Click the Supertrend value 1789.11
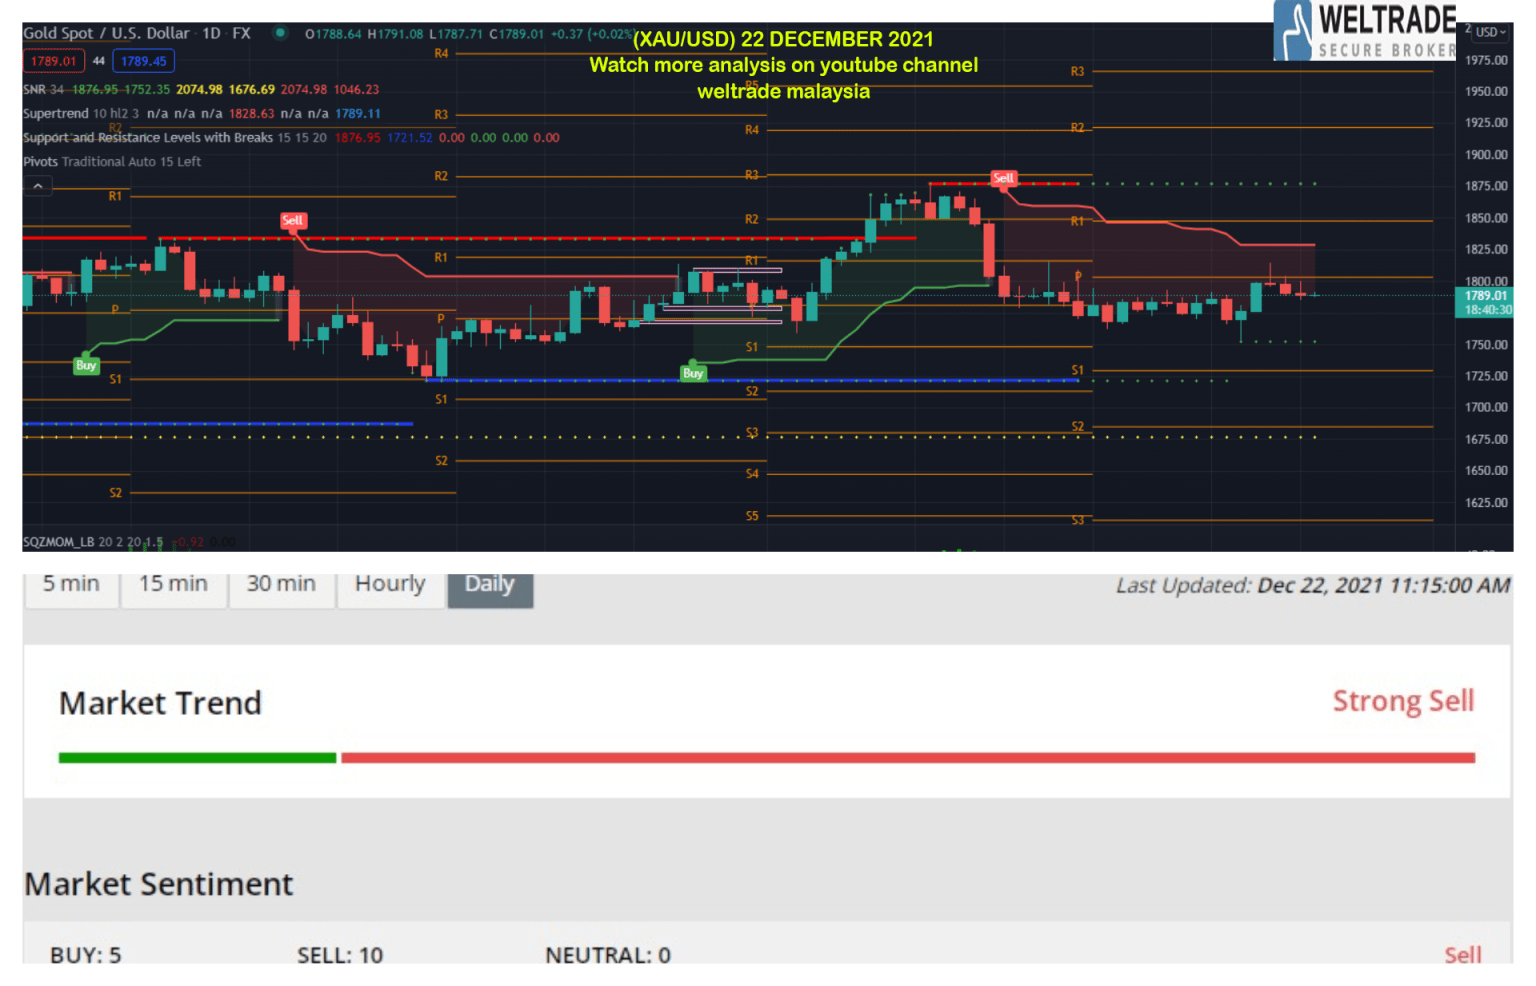Viewport: 1536px width, 986px height. pos(358,114)
